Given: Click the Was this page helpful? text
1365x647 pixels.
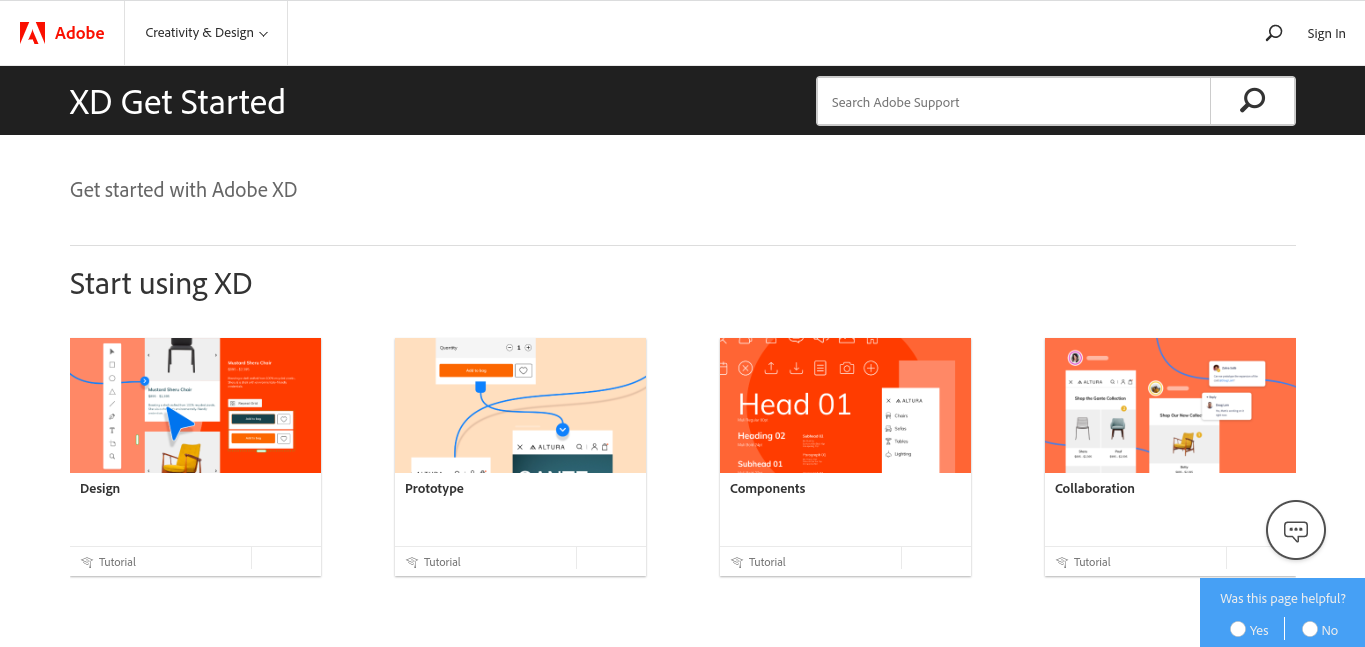Looking at the screenshot, I should point(1283,598).
